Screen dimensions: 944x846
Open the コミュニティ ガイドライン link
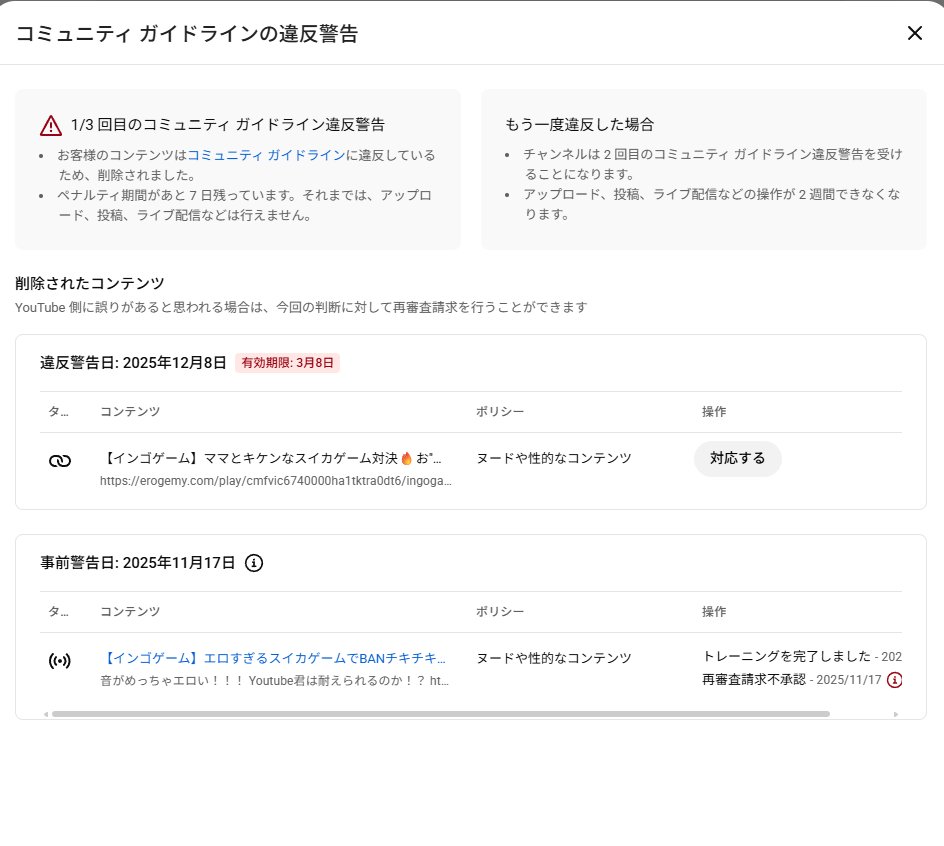(x=266, y=155)
